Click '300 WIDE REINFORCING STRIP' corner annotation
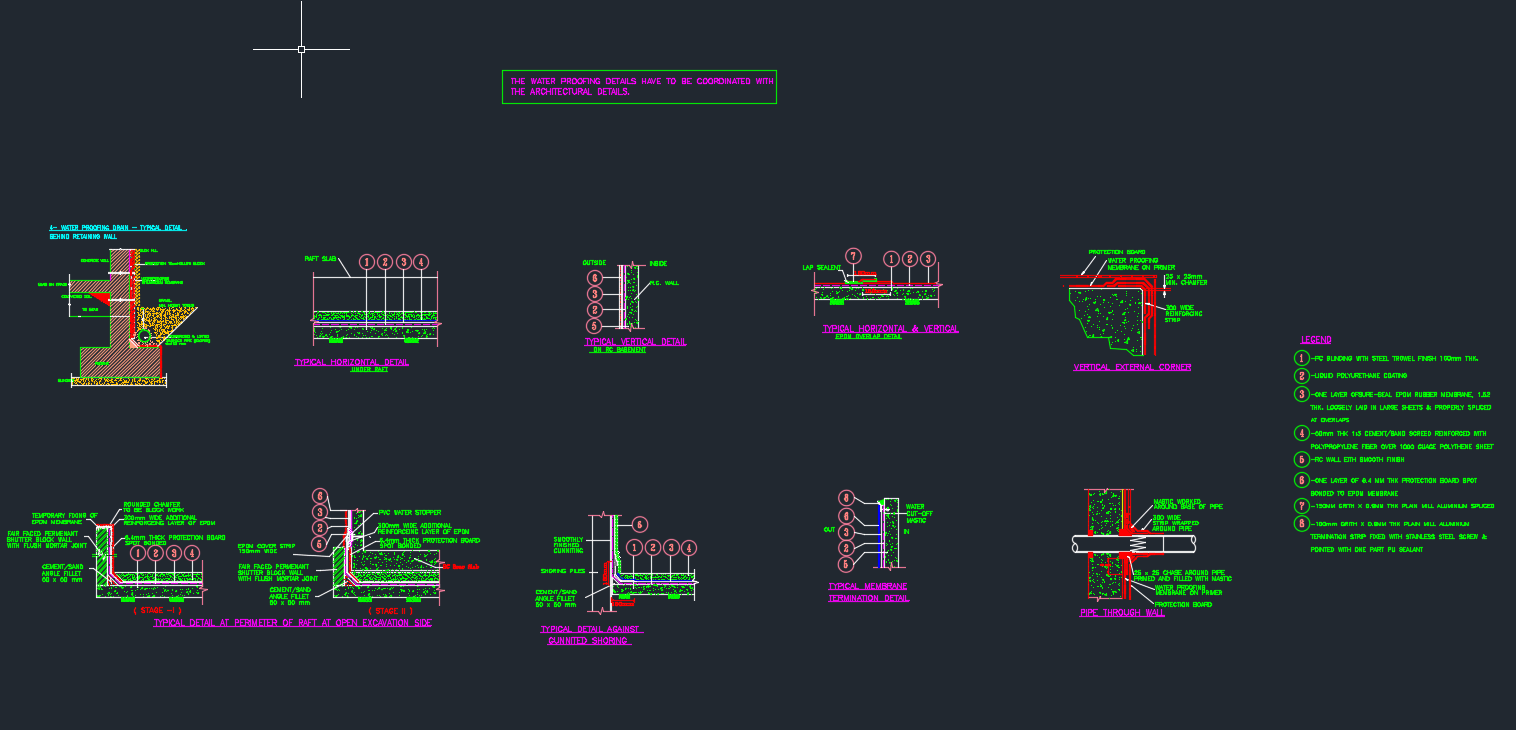Screen dimensions: 1516x730 click(x=1185, y=313)
